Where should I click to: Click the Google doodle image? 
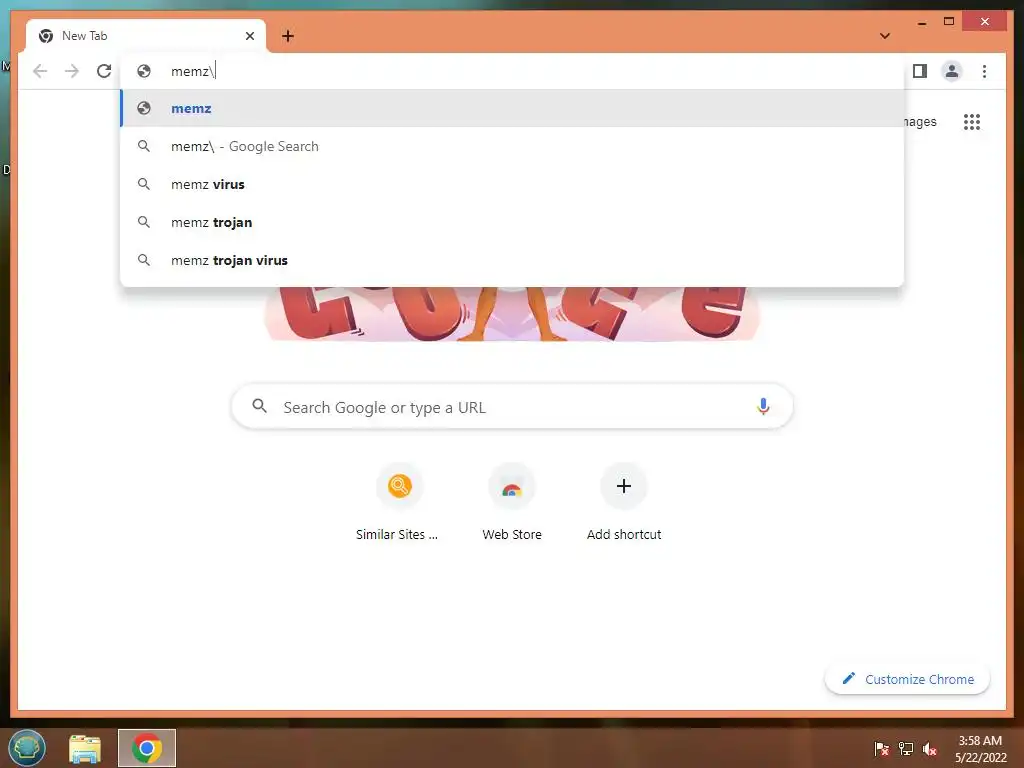click(512, 313)
